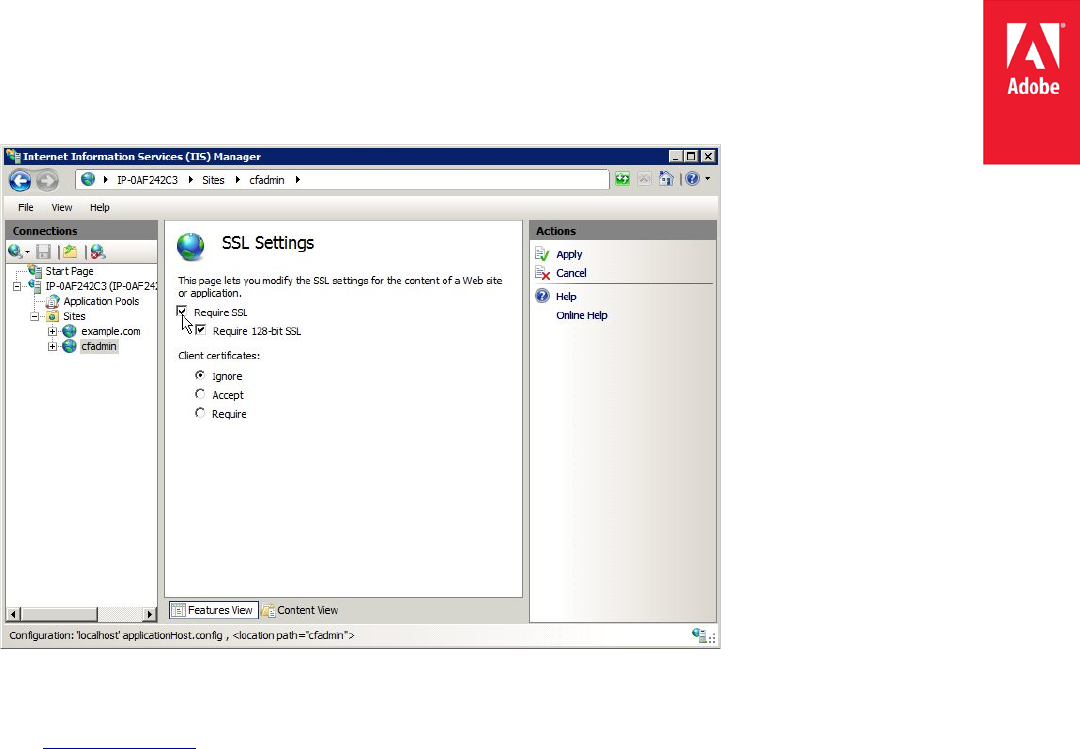Click Cancel in Actions pane
The image size is (1080, 749).
point(571,273)
